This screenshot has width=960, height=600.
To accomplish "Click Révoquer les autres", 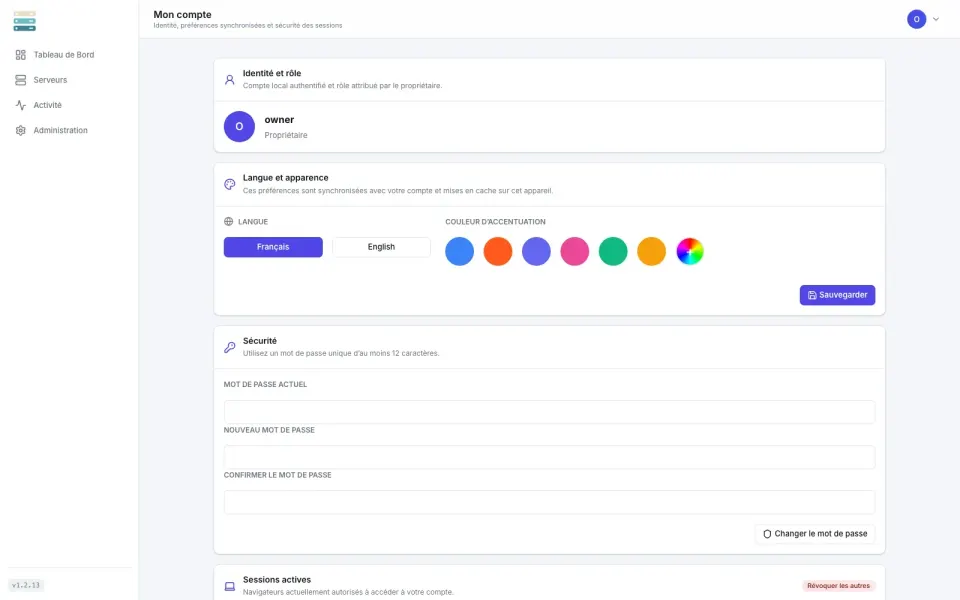I will click(x=838, y=586).
